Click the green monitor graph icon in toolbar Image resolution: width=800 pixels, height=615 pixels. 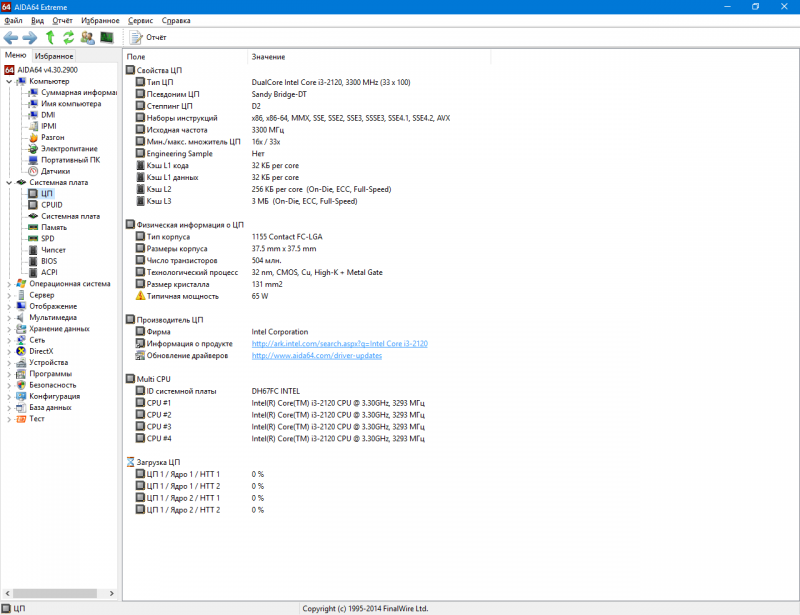(106, 37)
